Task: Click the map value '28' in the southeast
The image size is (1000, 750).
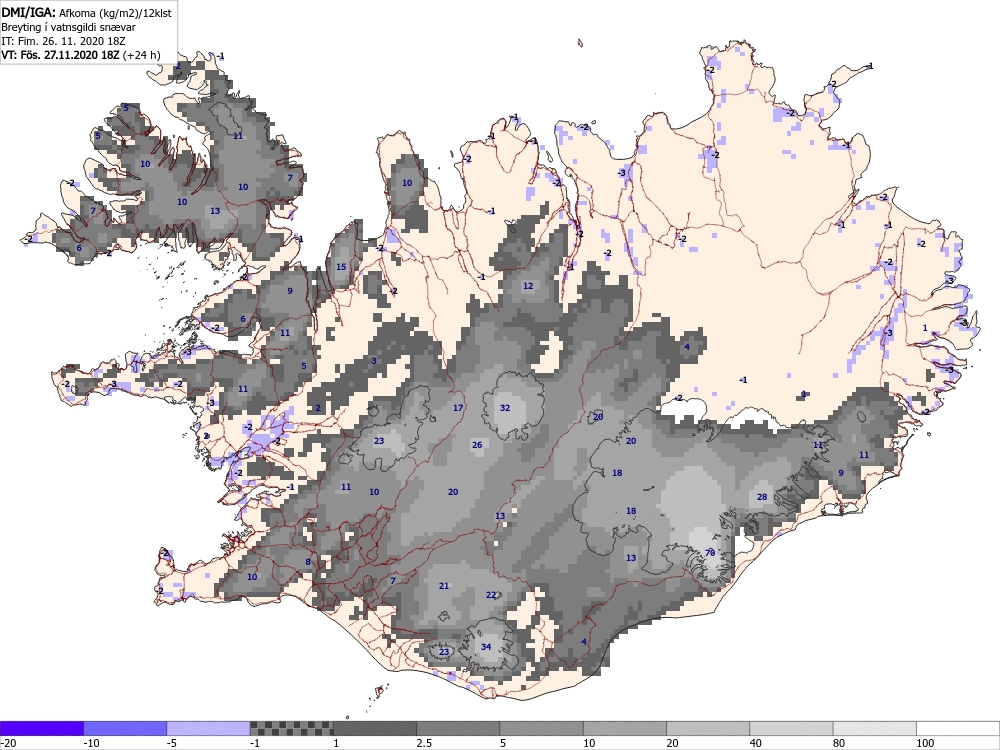Action: [762, 497]
